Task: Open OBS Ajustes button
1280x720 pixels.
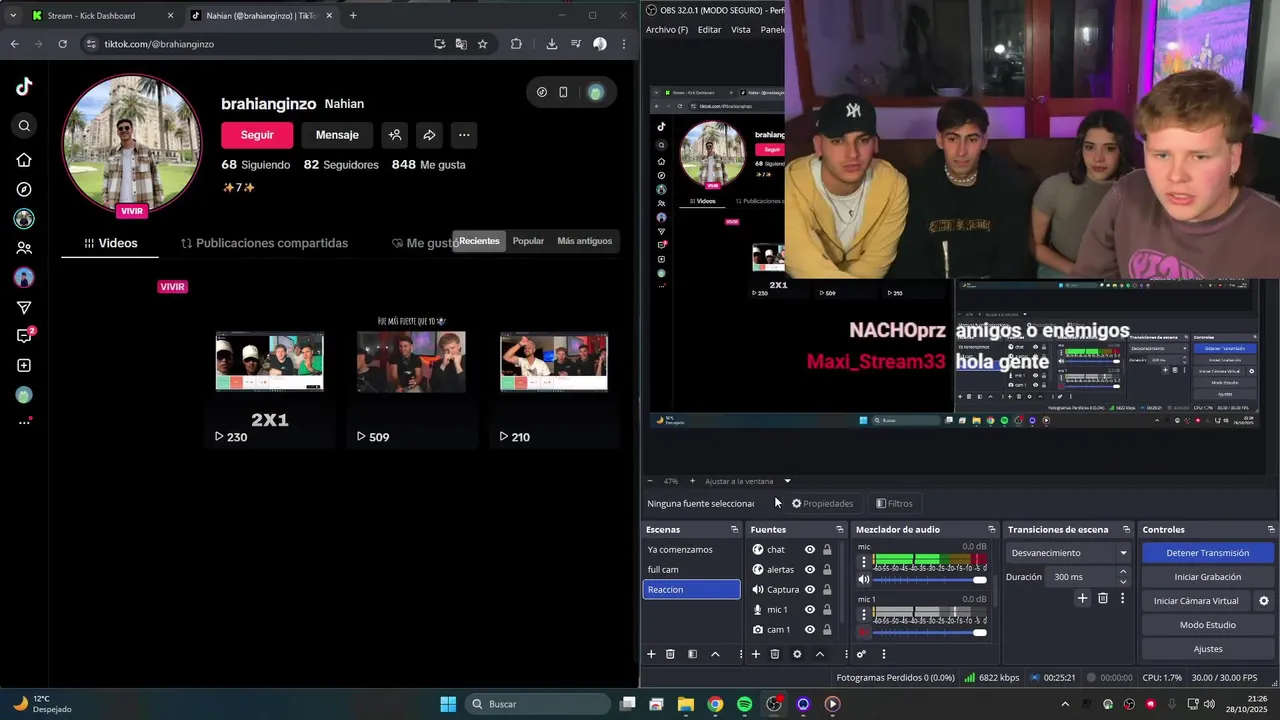Action: coord(1207,649)
